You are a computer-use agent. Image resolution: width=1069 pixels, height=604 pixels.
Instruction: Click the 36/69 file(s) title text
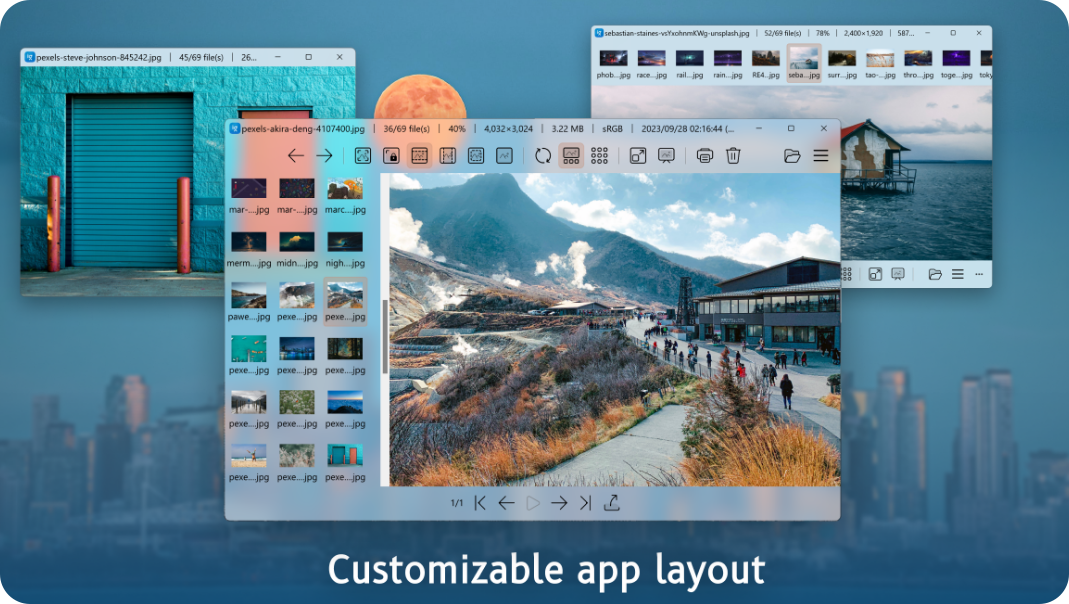[406, 129]
